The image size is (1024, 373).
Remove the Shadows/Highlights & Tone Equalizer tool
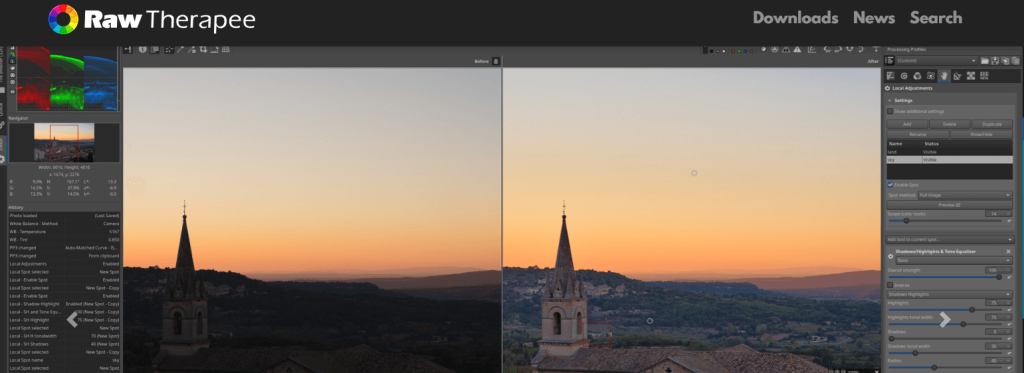click(1008, 251)
